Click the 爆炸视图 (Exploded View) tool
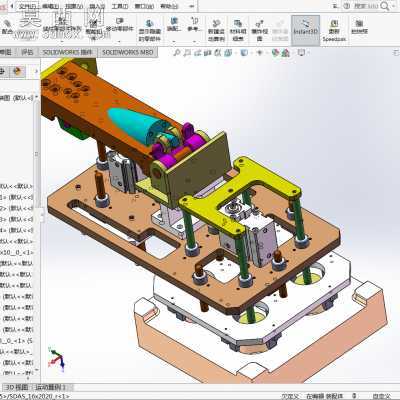 point(259,30)
